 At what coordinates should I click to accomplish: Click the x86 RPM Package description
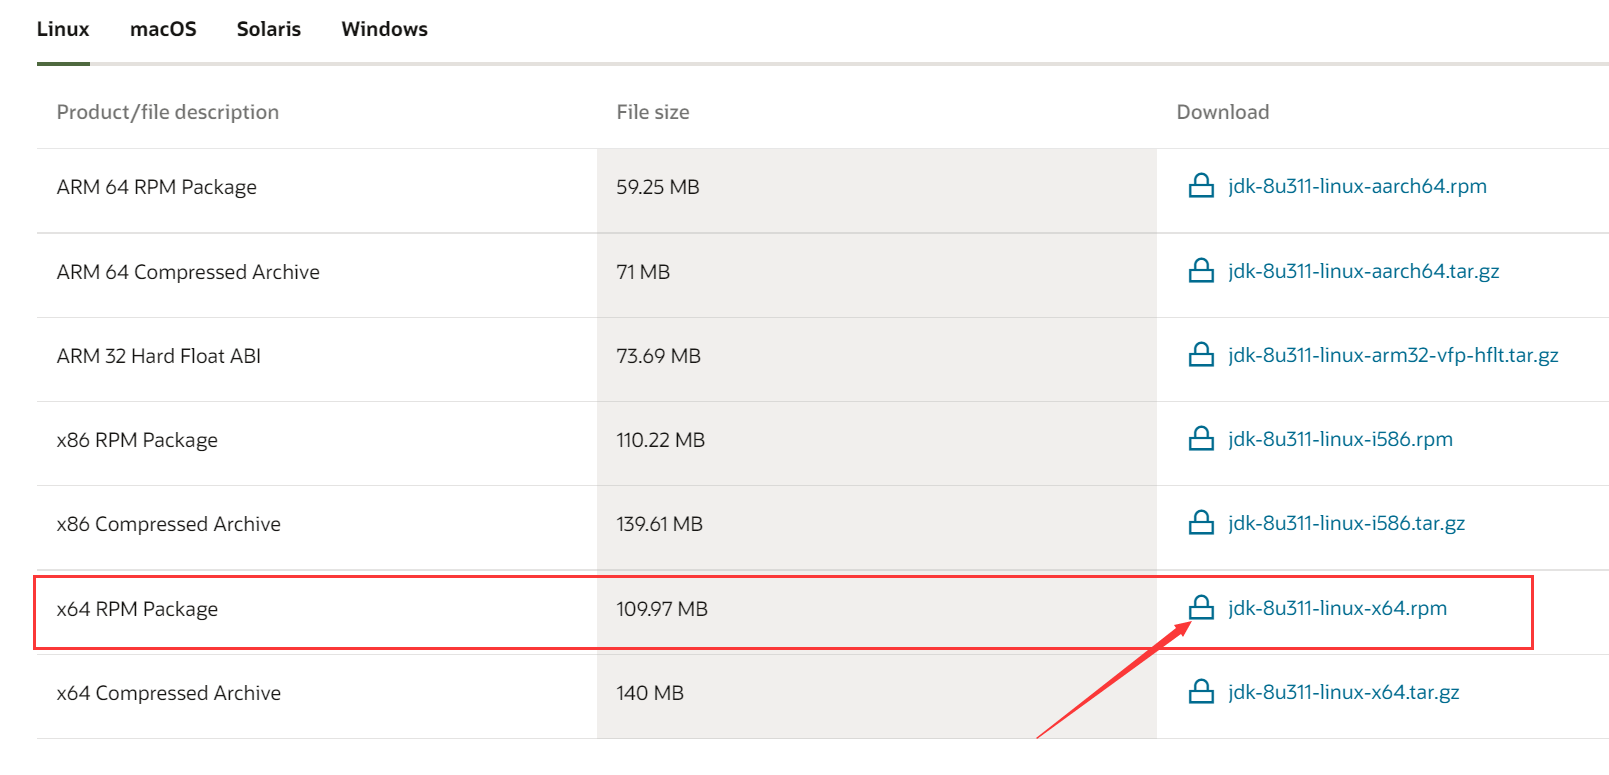coord(137,440)
